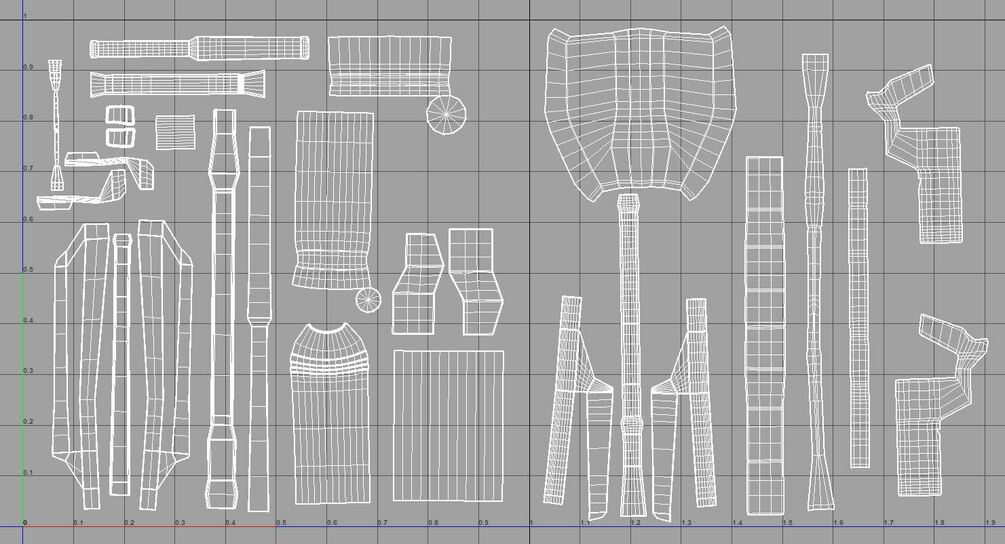1005x544 pixels.
Task: Select long thin flared shell between the strips
Action: click(x=816, y=282)
